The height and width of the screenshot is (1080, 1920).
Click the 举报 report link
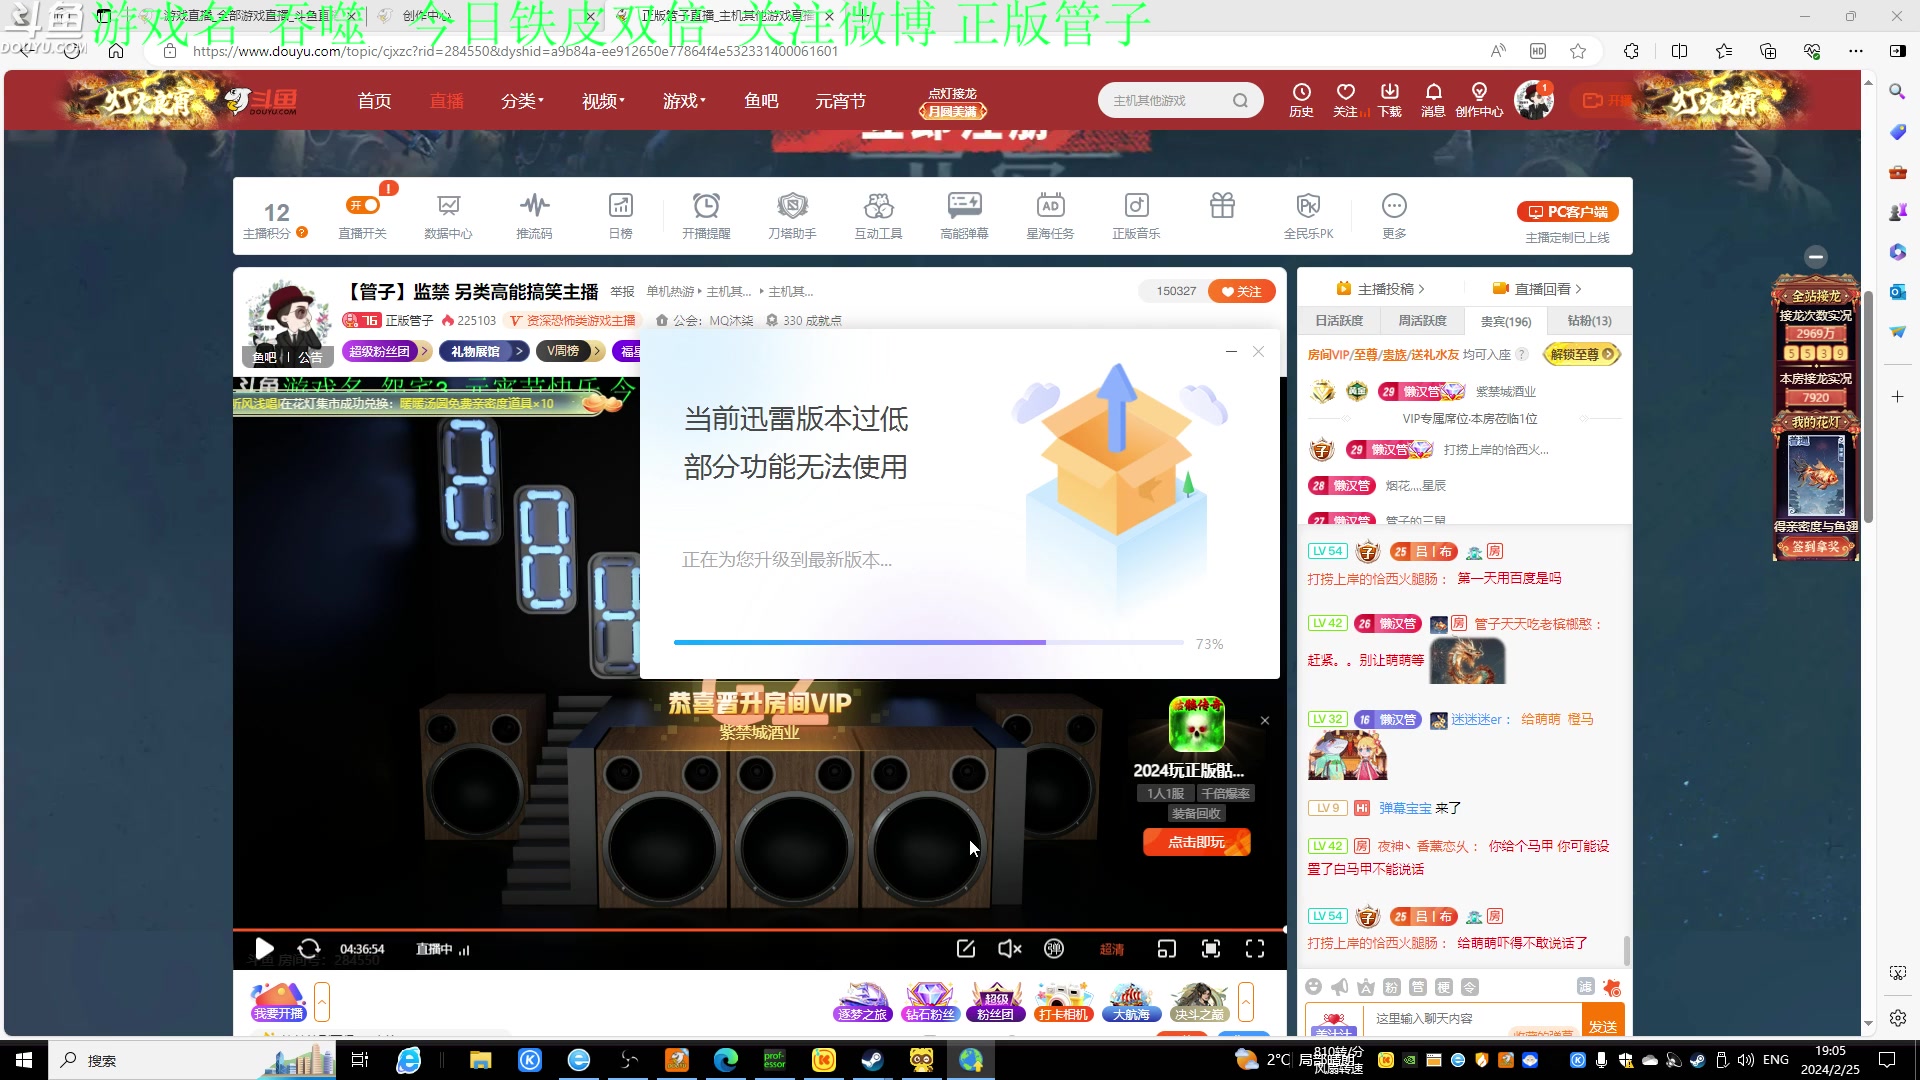pyautogui.click(x=622, y=292)
